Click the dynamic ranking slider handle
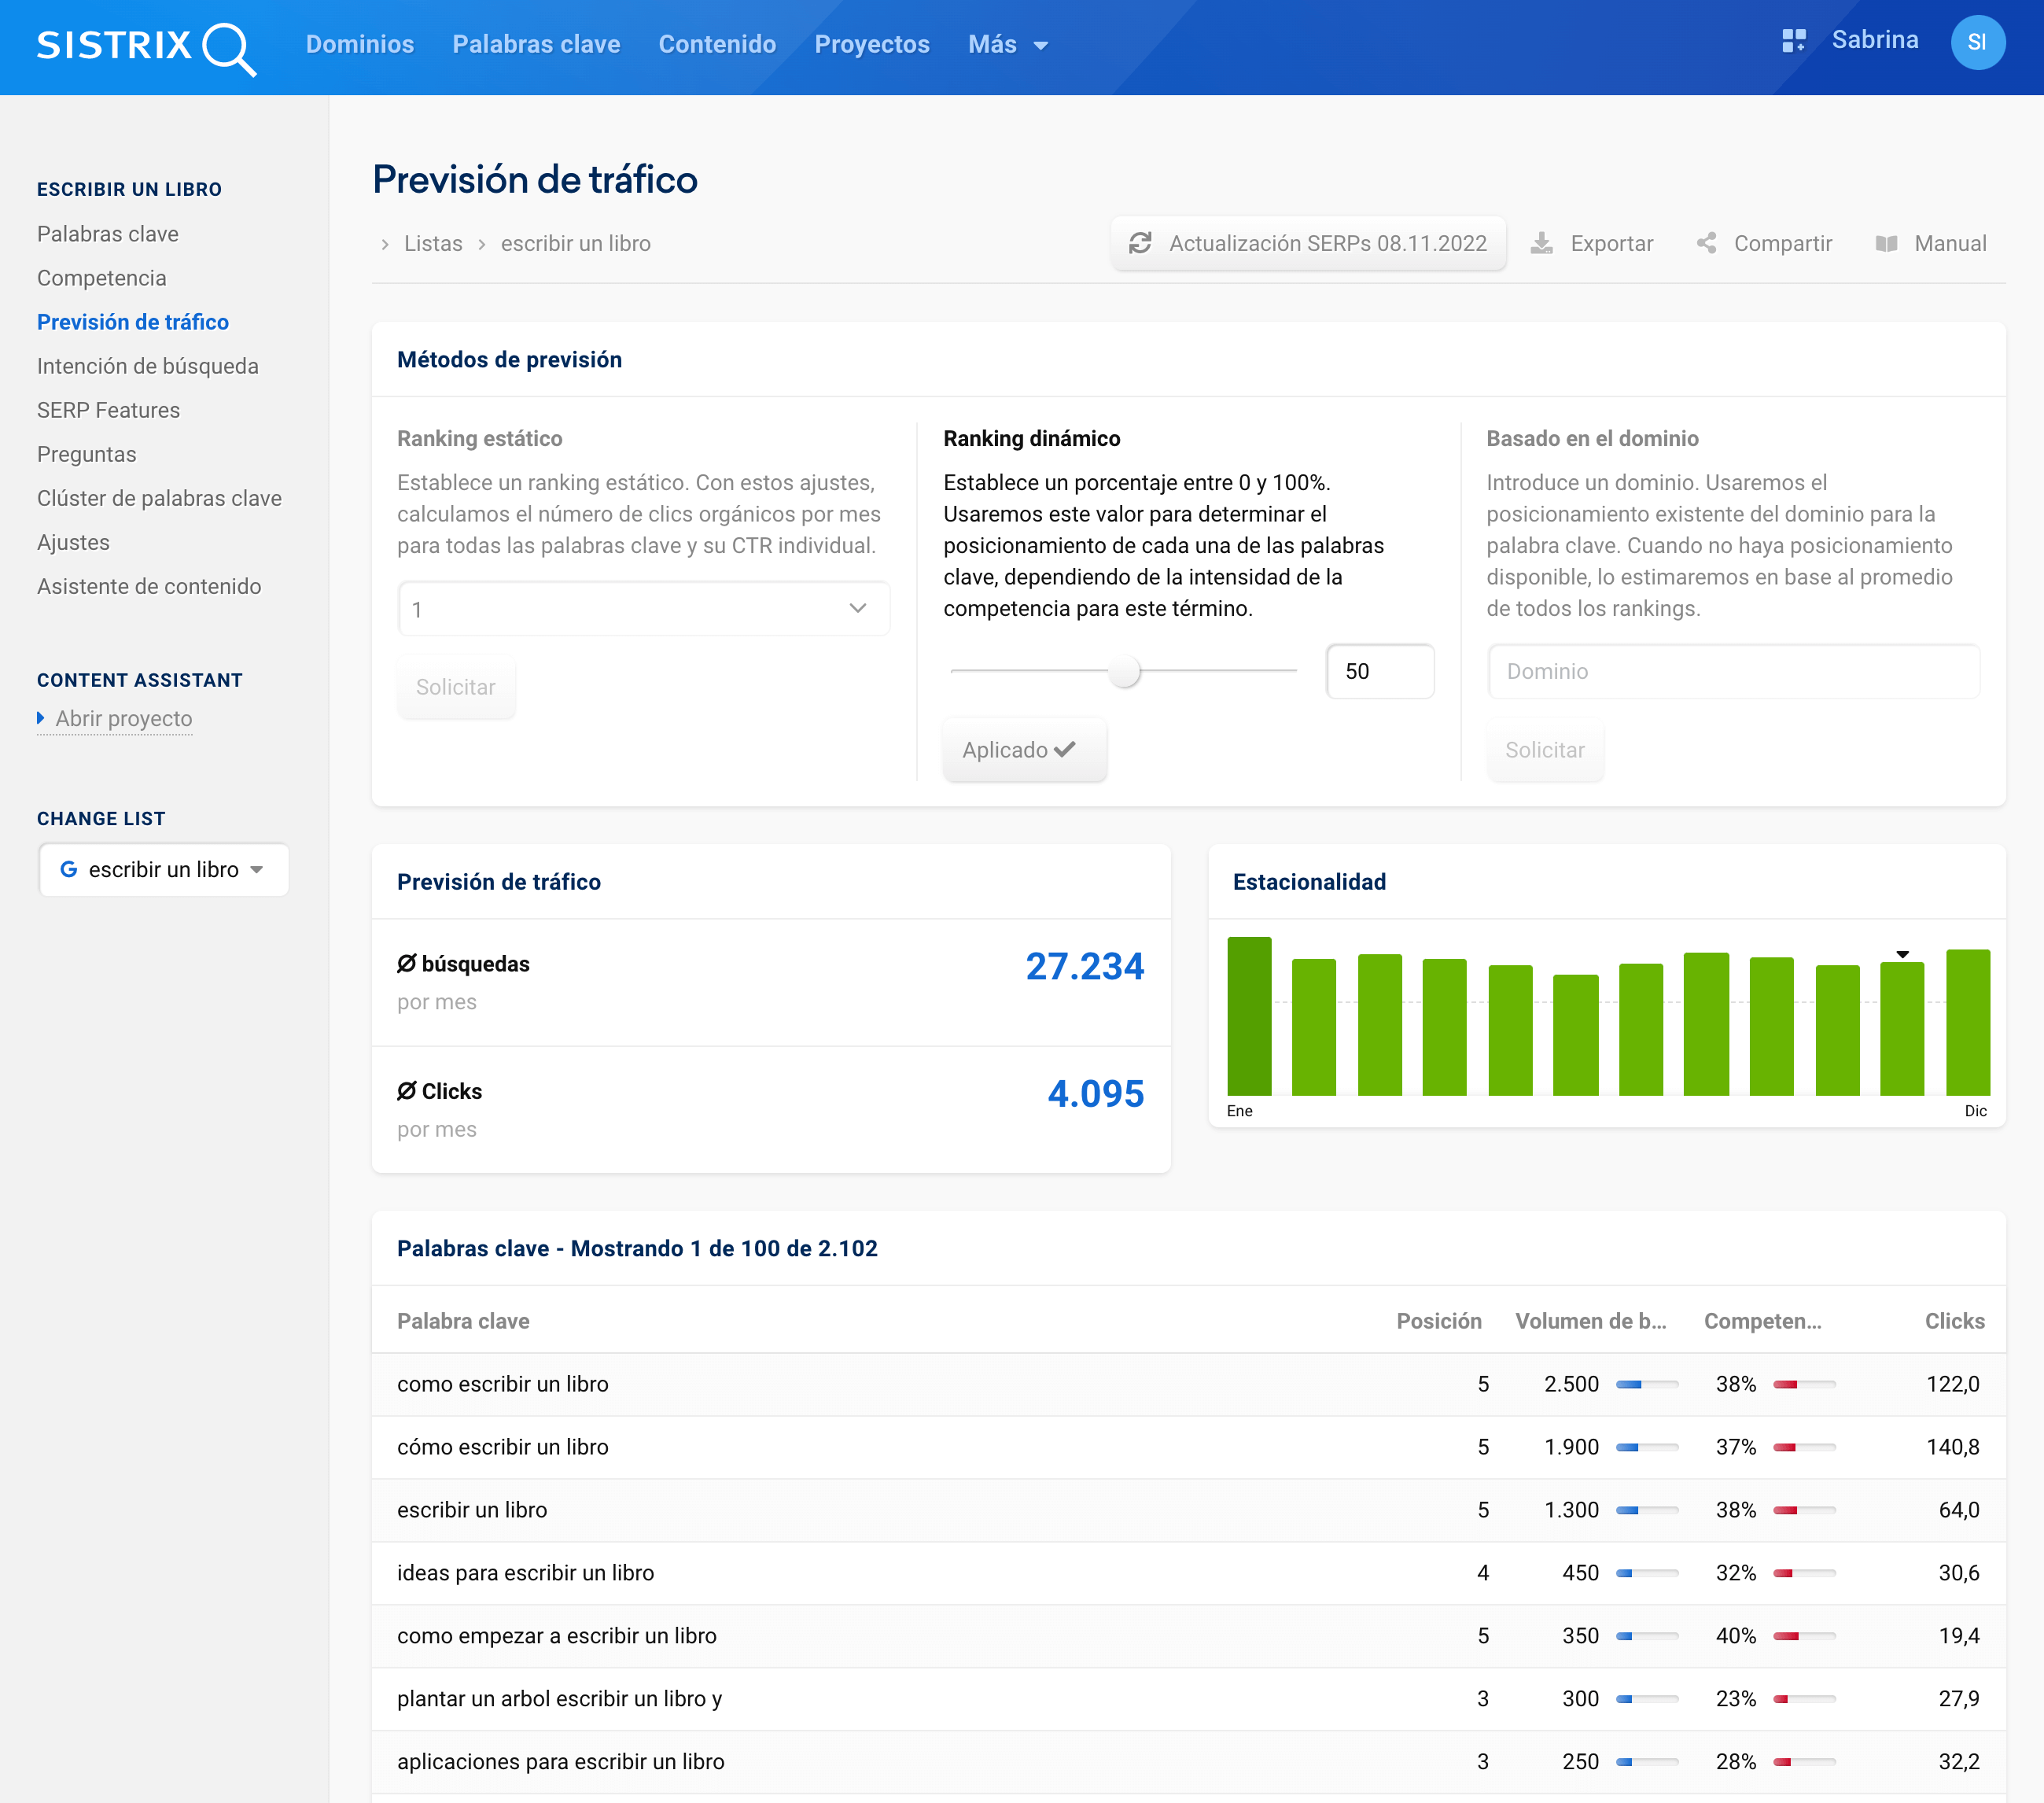 [1124, 671]
